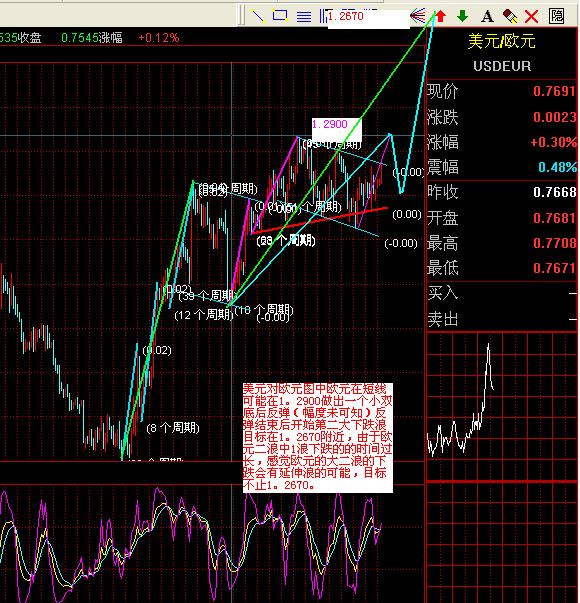Select the eraser tool

click(510, 16)
